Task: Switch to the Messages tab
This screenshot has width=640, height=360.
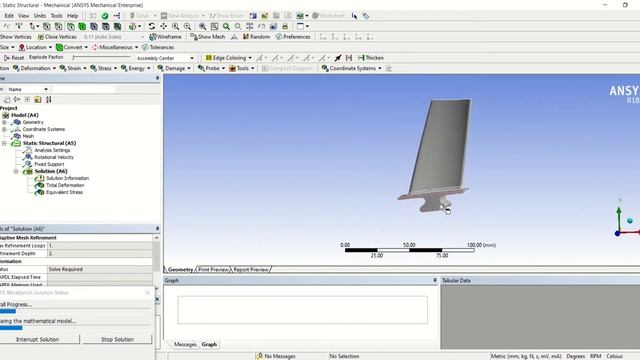Action: tap(185, 344)
